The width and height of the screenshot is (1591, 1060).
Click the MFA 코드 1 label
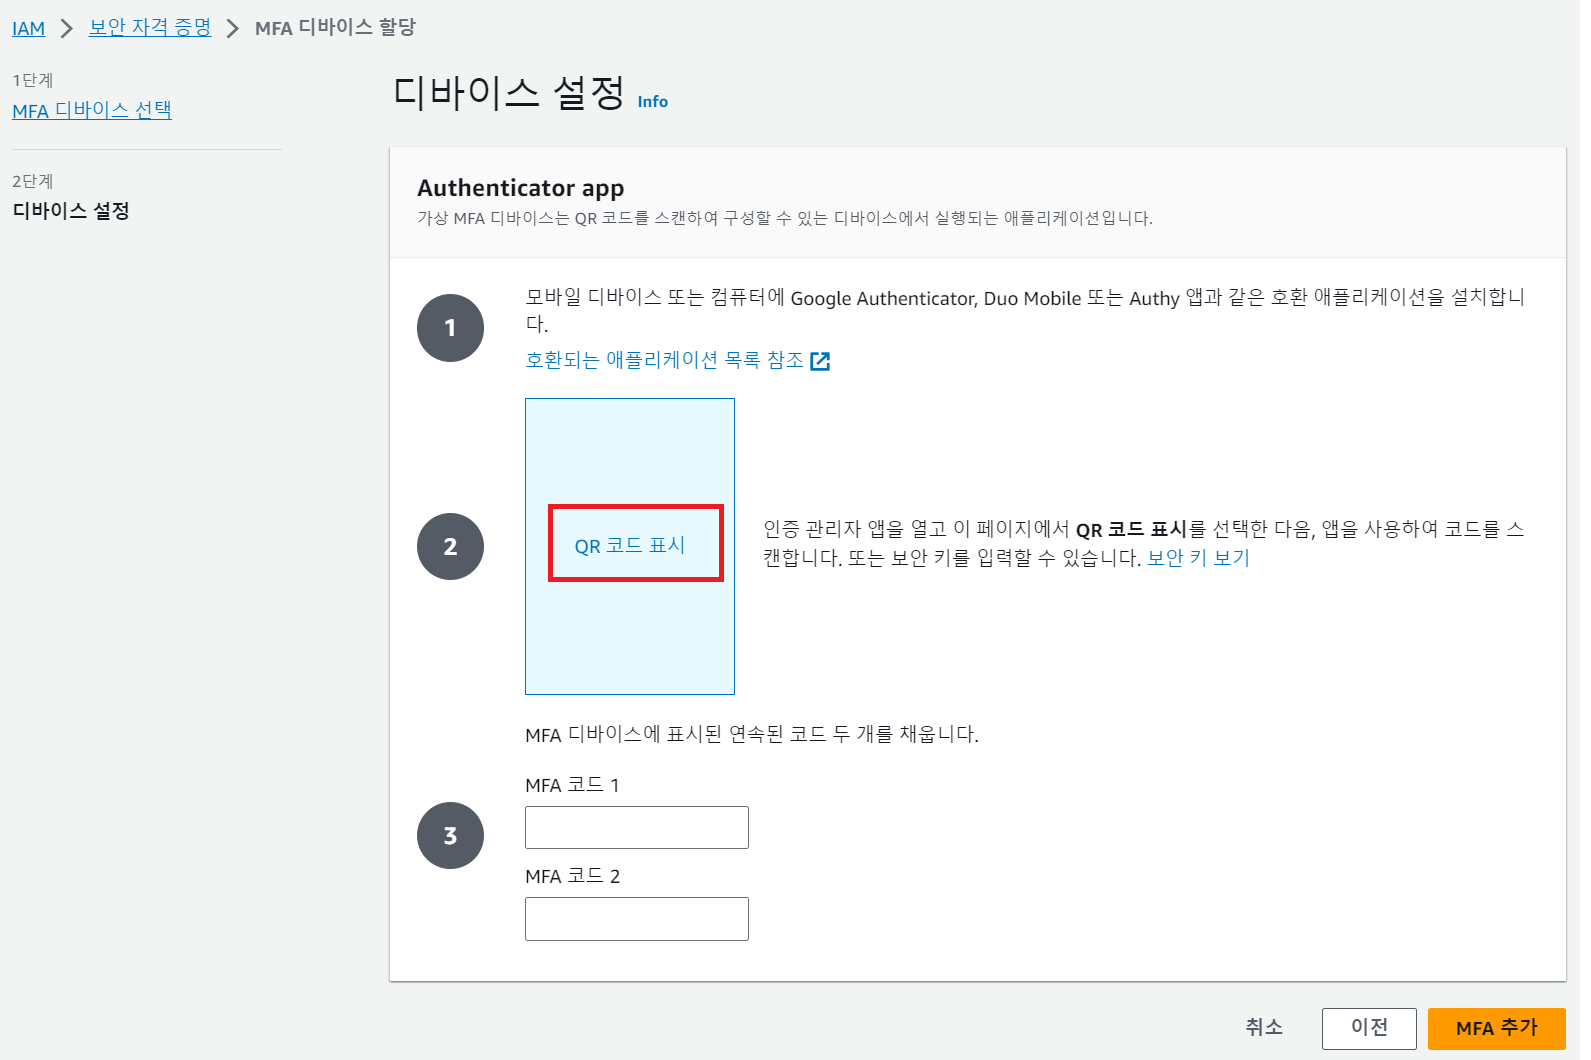[572, 785]
